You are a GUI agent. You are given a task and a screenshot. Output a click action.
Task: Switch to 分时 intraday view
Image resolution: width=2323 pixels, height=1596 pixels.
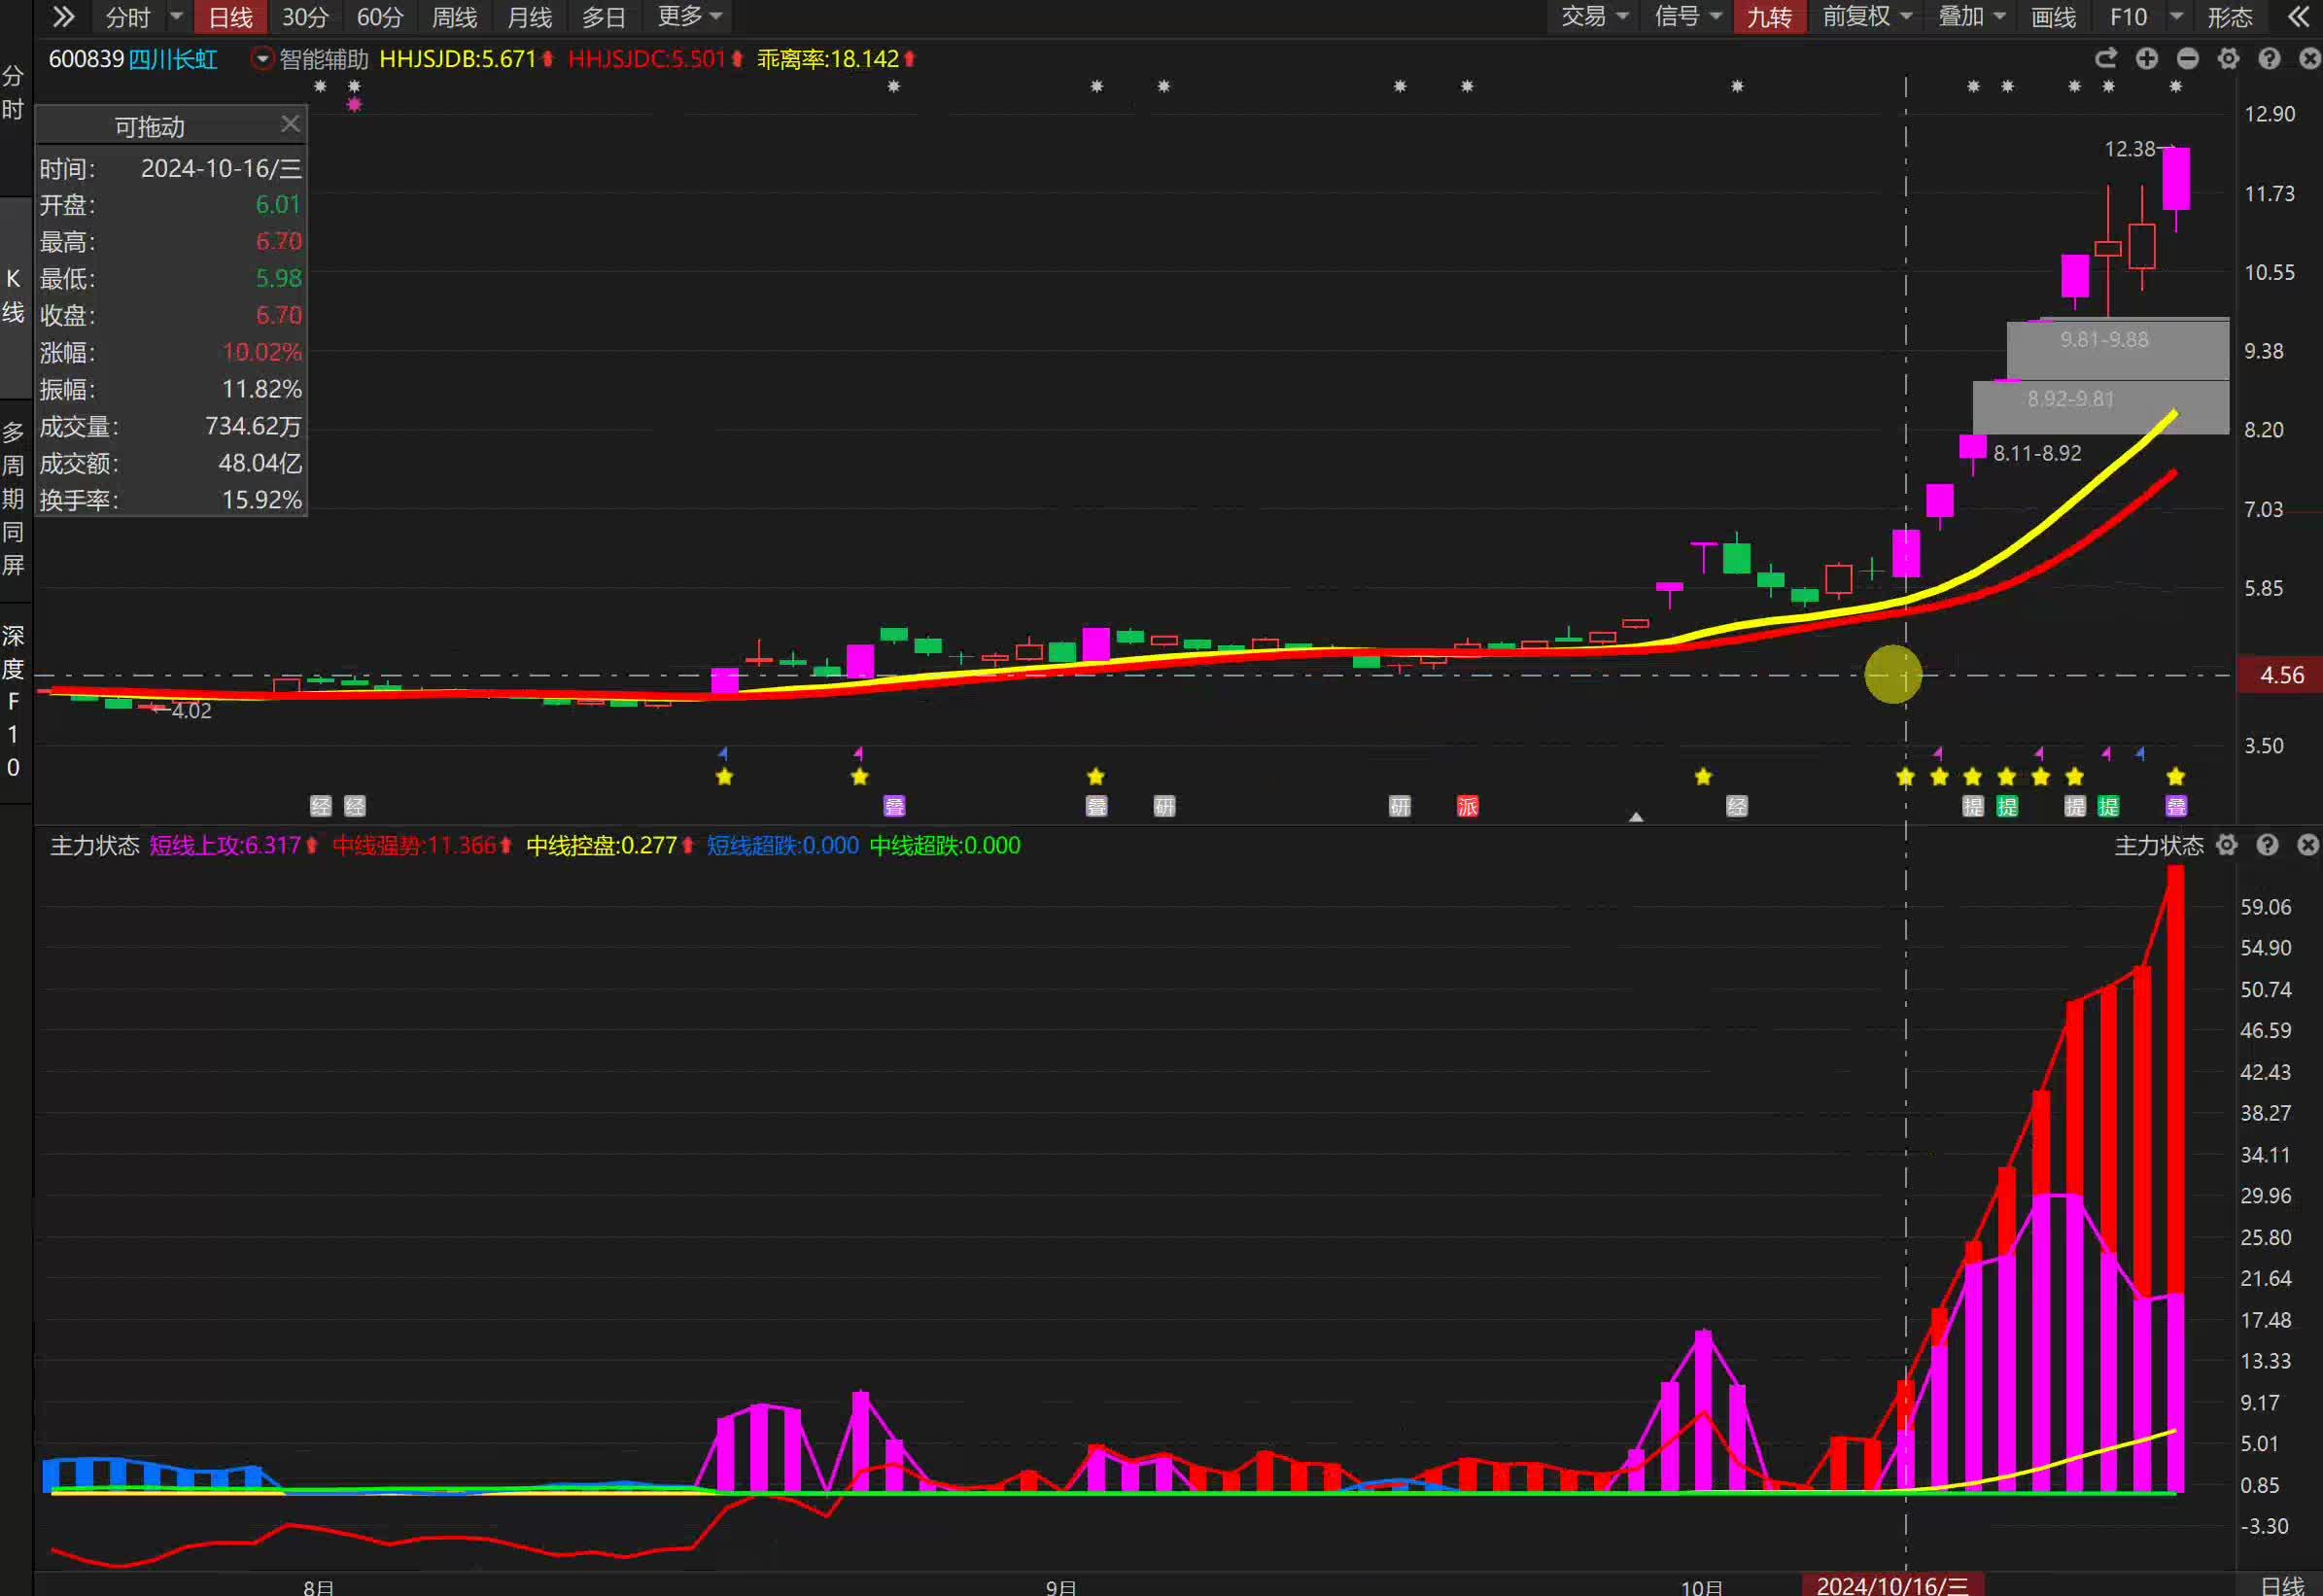(x=128, y=17)
